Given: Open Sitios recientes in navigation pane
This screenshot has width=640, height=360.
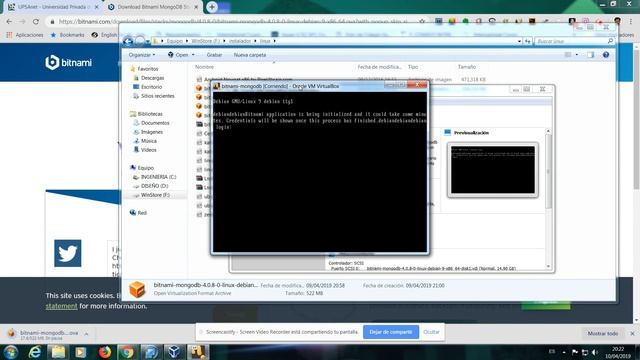Looking at the screenshot, I should point(157,96).
